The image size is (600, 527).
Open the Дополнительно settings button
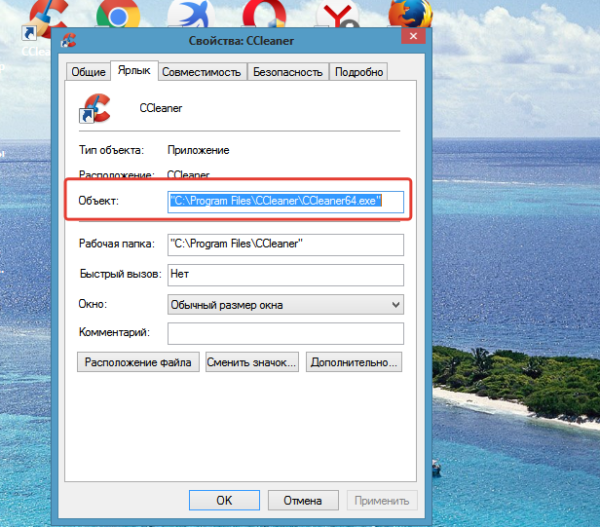(x=354, y=362)
